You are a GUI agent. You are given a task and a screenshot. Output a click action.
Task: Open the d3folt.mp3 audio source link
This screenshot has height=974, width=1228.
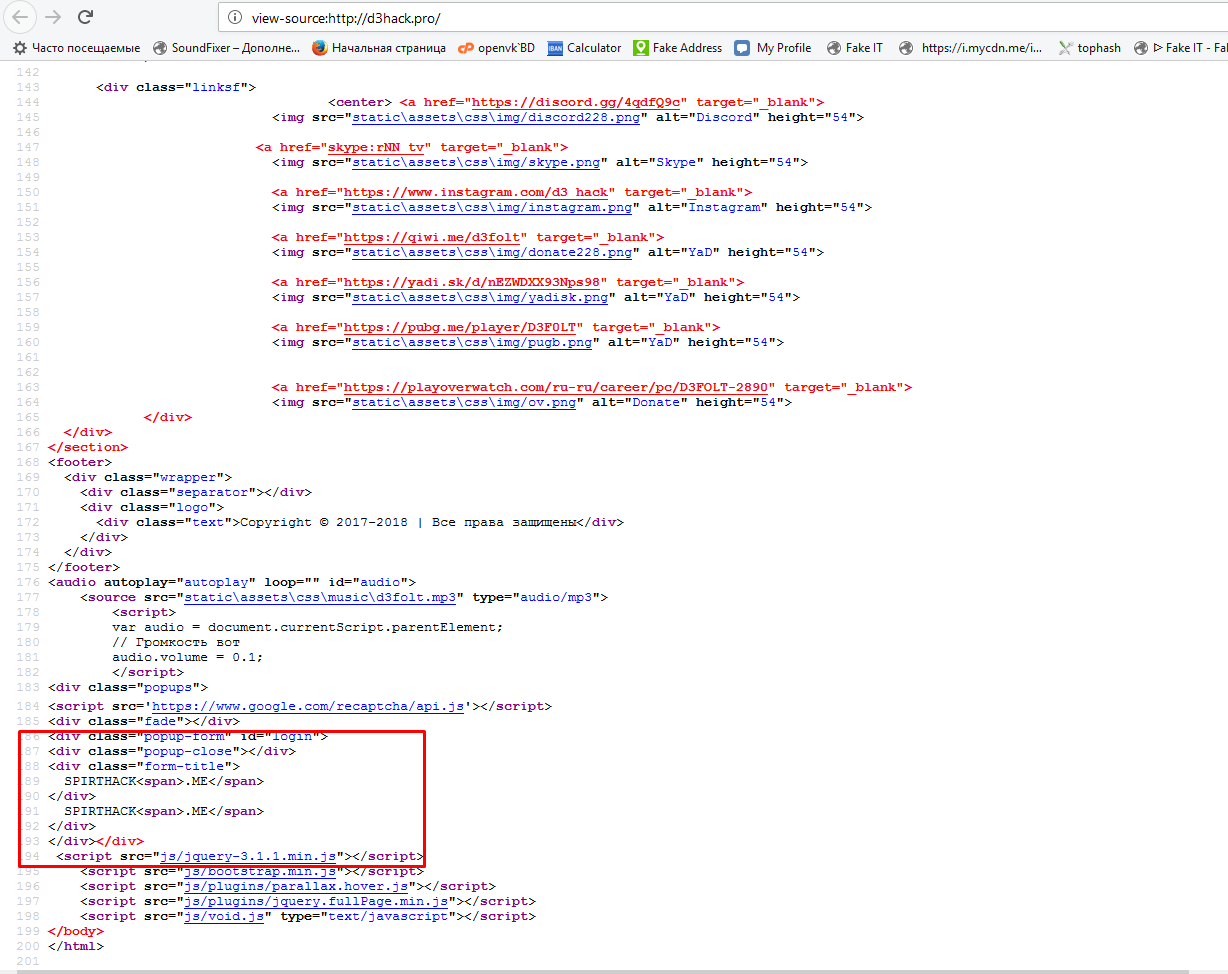[319, 597]
